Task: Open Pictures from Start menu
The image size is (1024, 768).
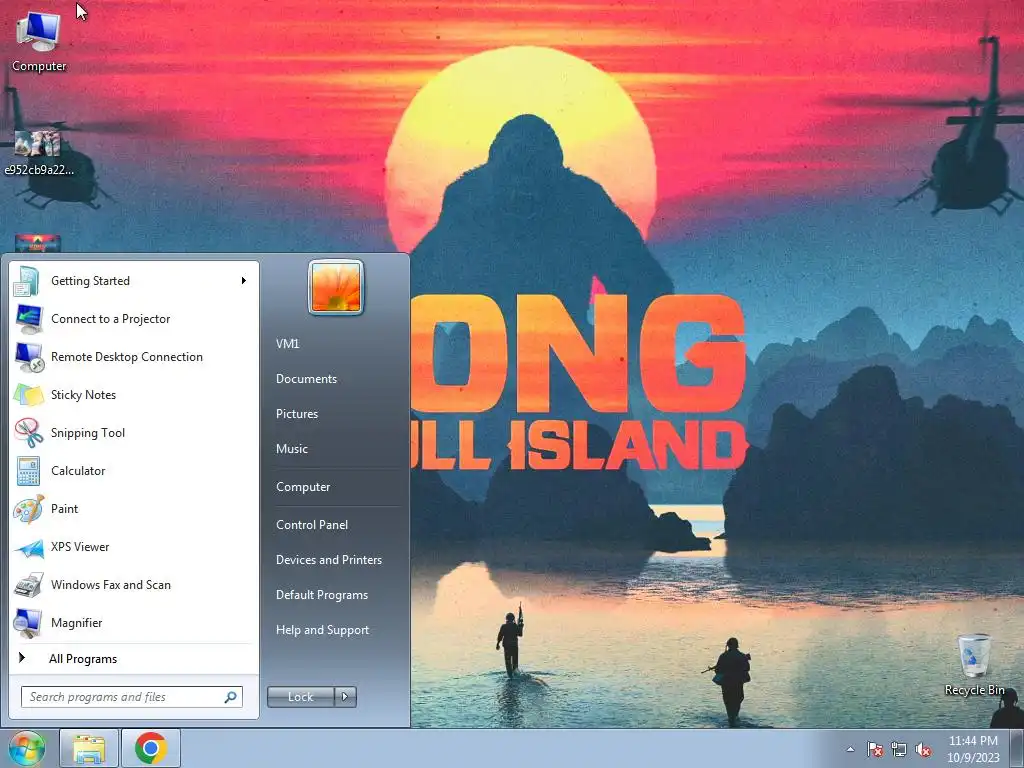Action: pyautogui.click(x=297, y=414)
